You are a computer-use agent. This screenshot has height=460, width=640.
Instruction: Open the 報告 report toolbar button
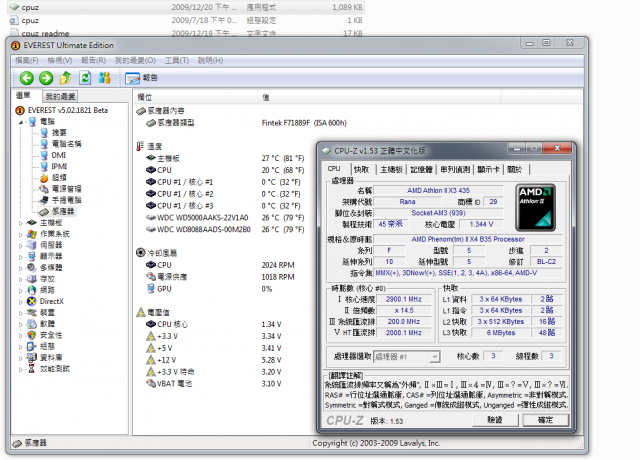(x=142, y=78)
